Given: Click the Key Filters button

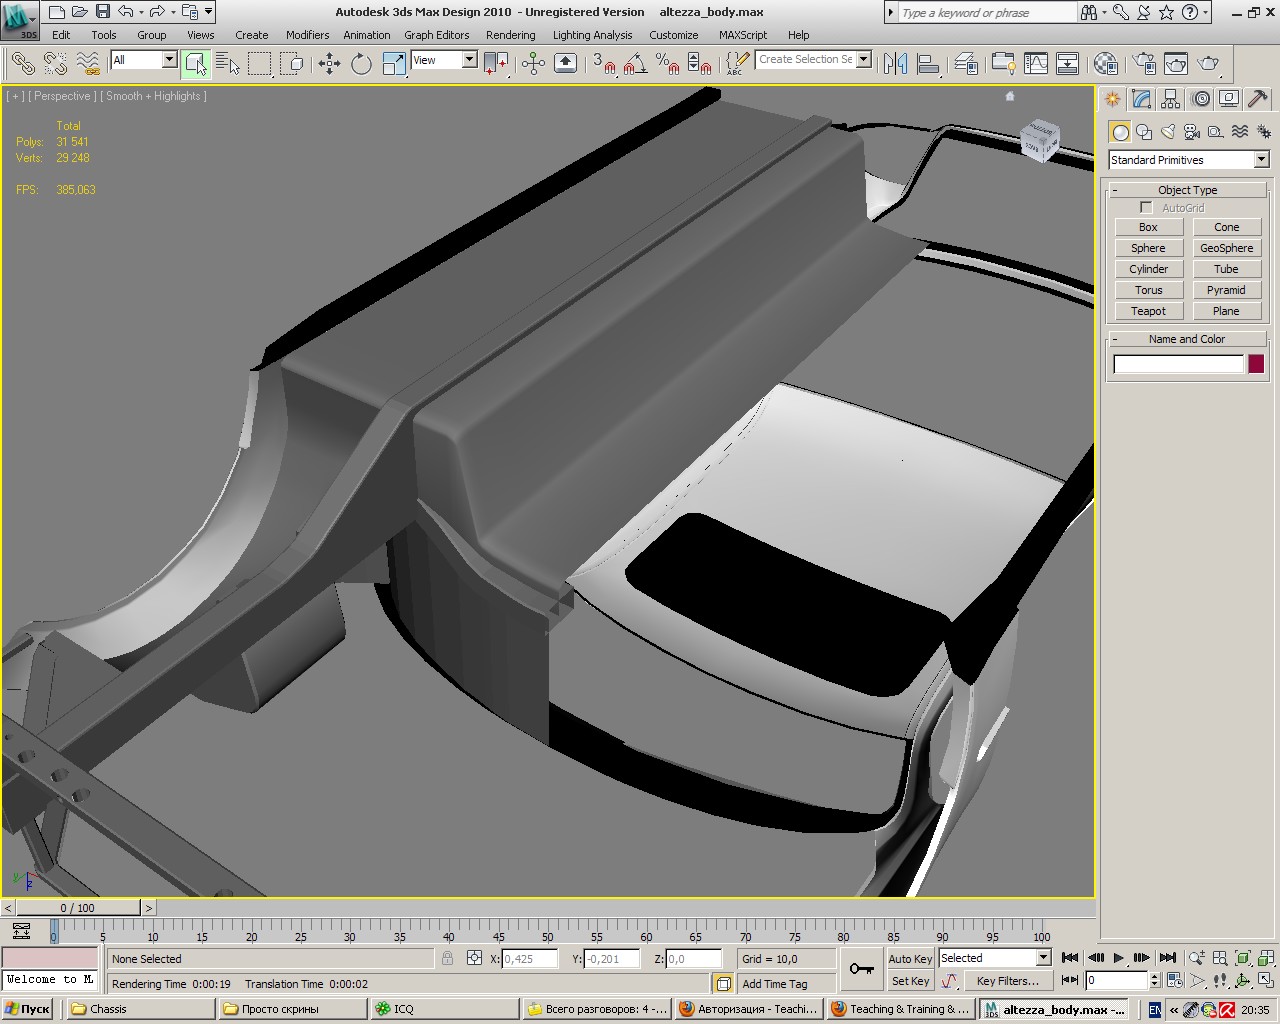Looking at the screenshot, I should [x=1007, y=981].
